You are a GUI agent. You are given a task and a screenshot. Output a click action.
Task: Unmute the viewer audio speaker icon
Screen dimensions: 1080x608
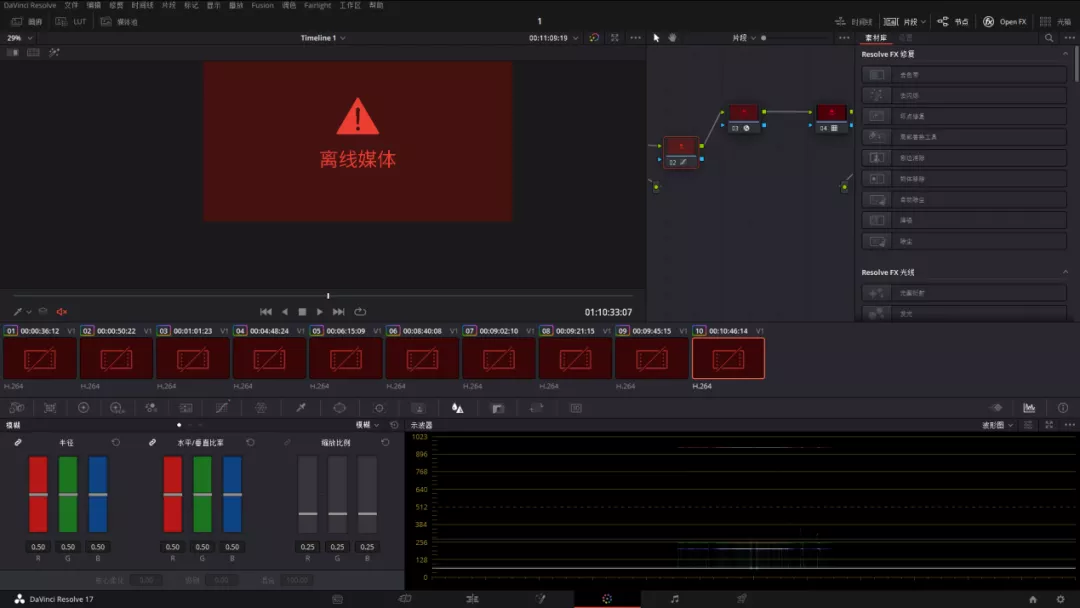coord(62,312)
